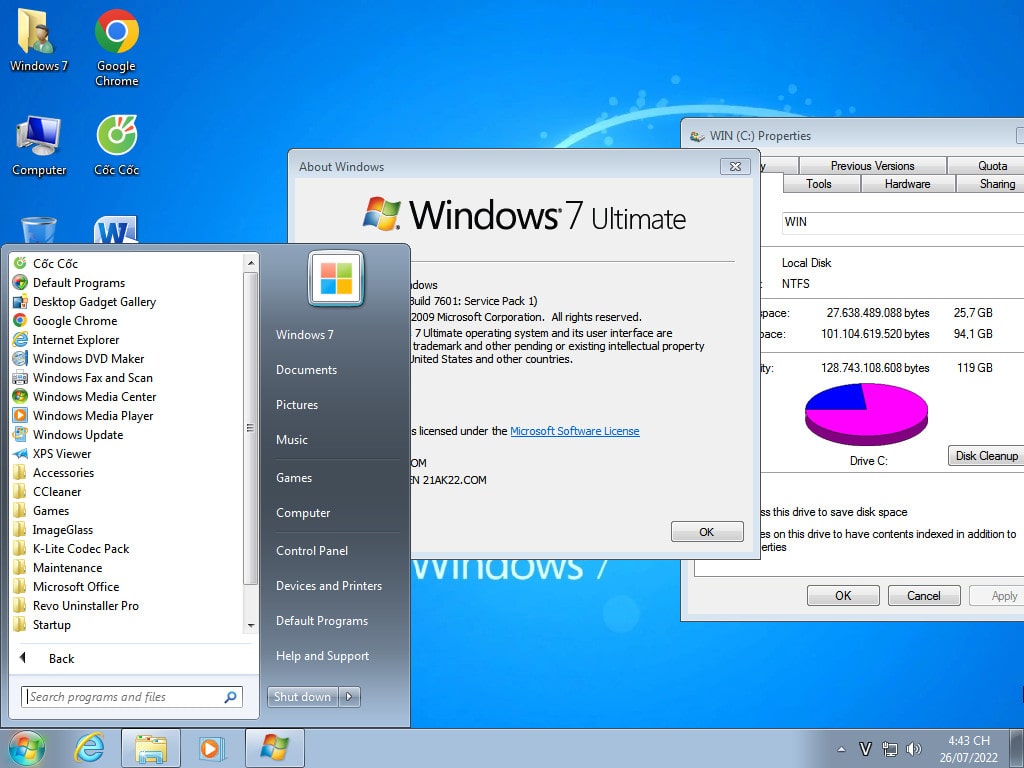Image resolution: width=1024 pixels, height=768 pixels.
Task: Click the V keyboard language tray icon
Action: (865, 749)
